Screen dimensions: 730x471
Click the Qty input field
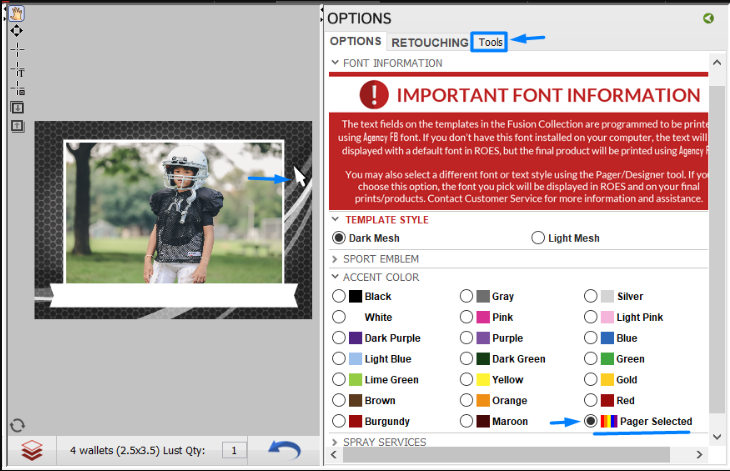click(233, 451)
